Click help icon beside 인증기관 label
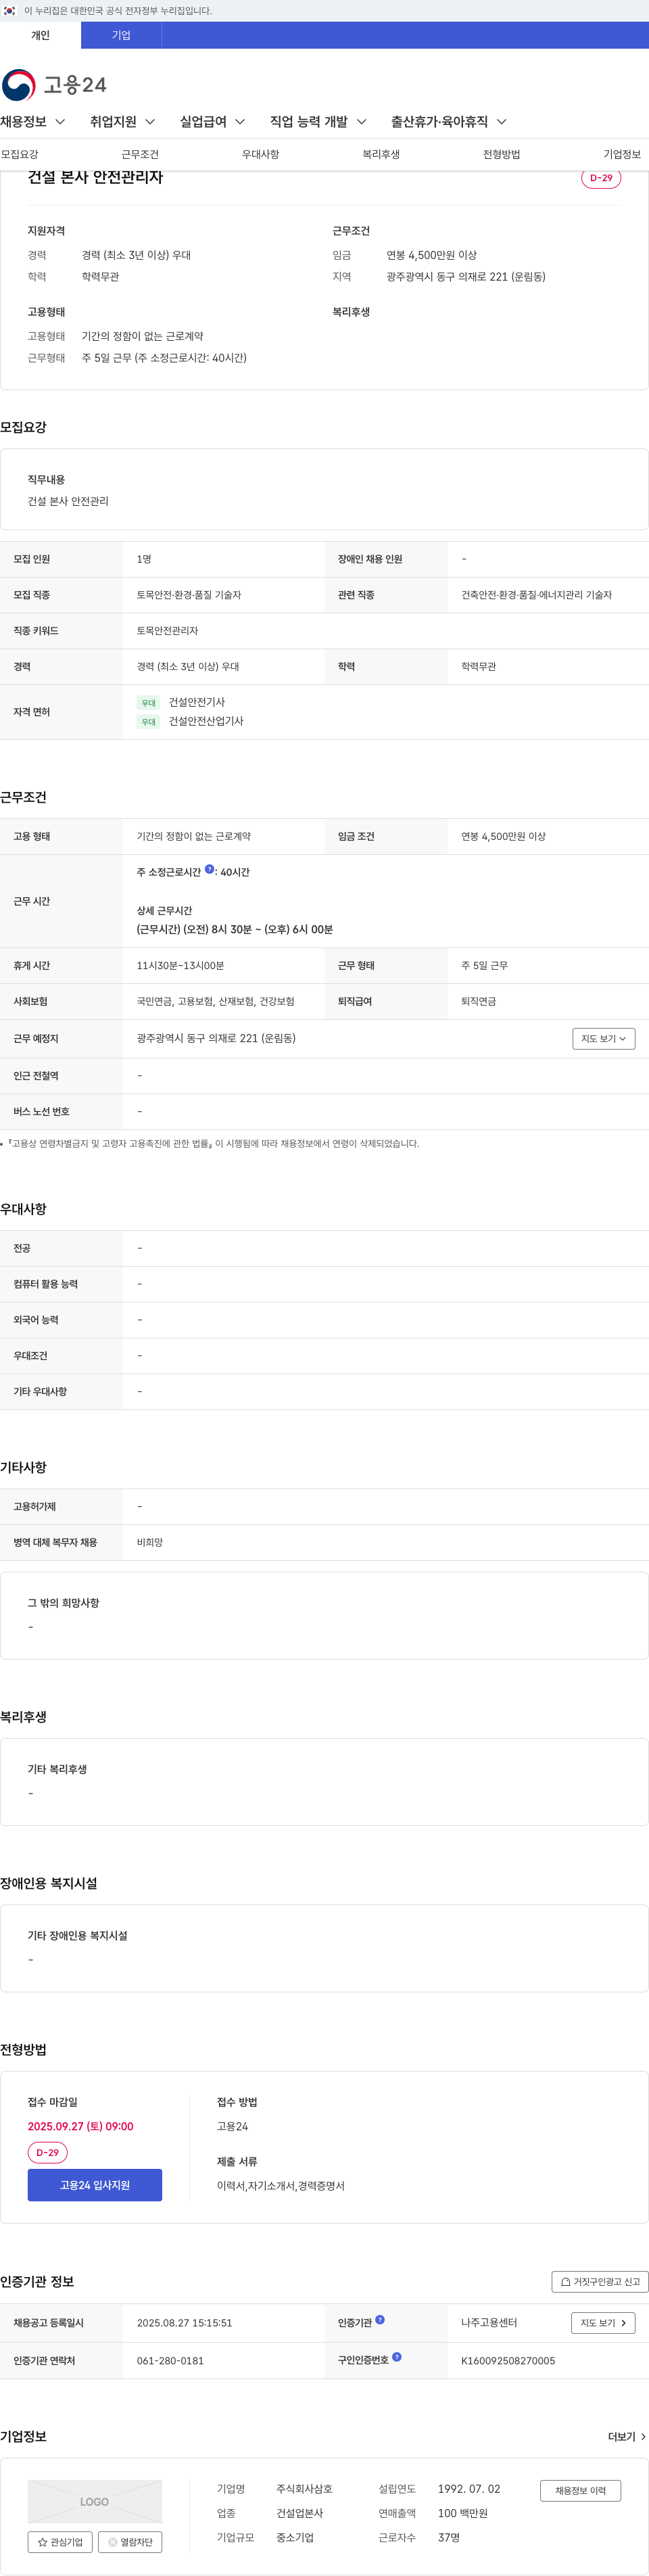This screenshot has width=649, height=2576. point(380,2320)
